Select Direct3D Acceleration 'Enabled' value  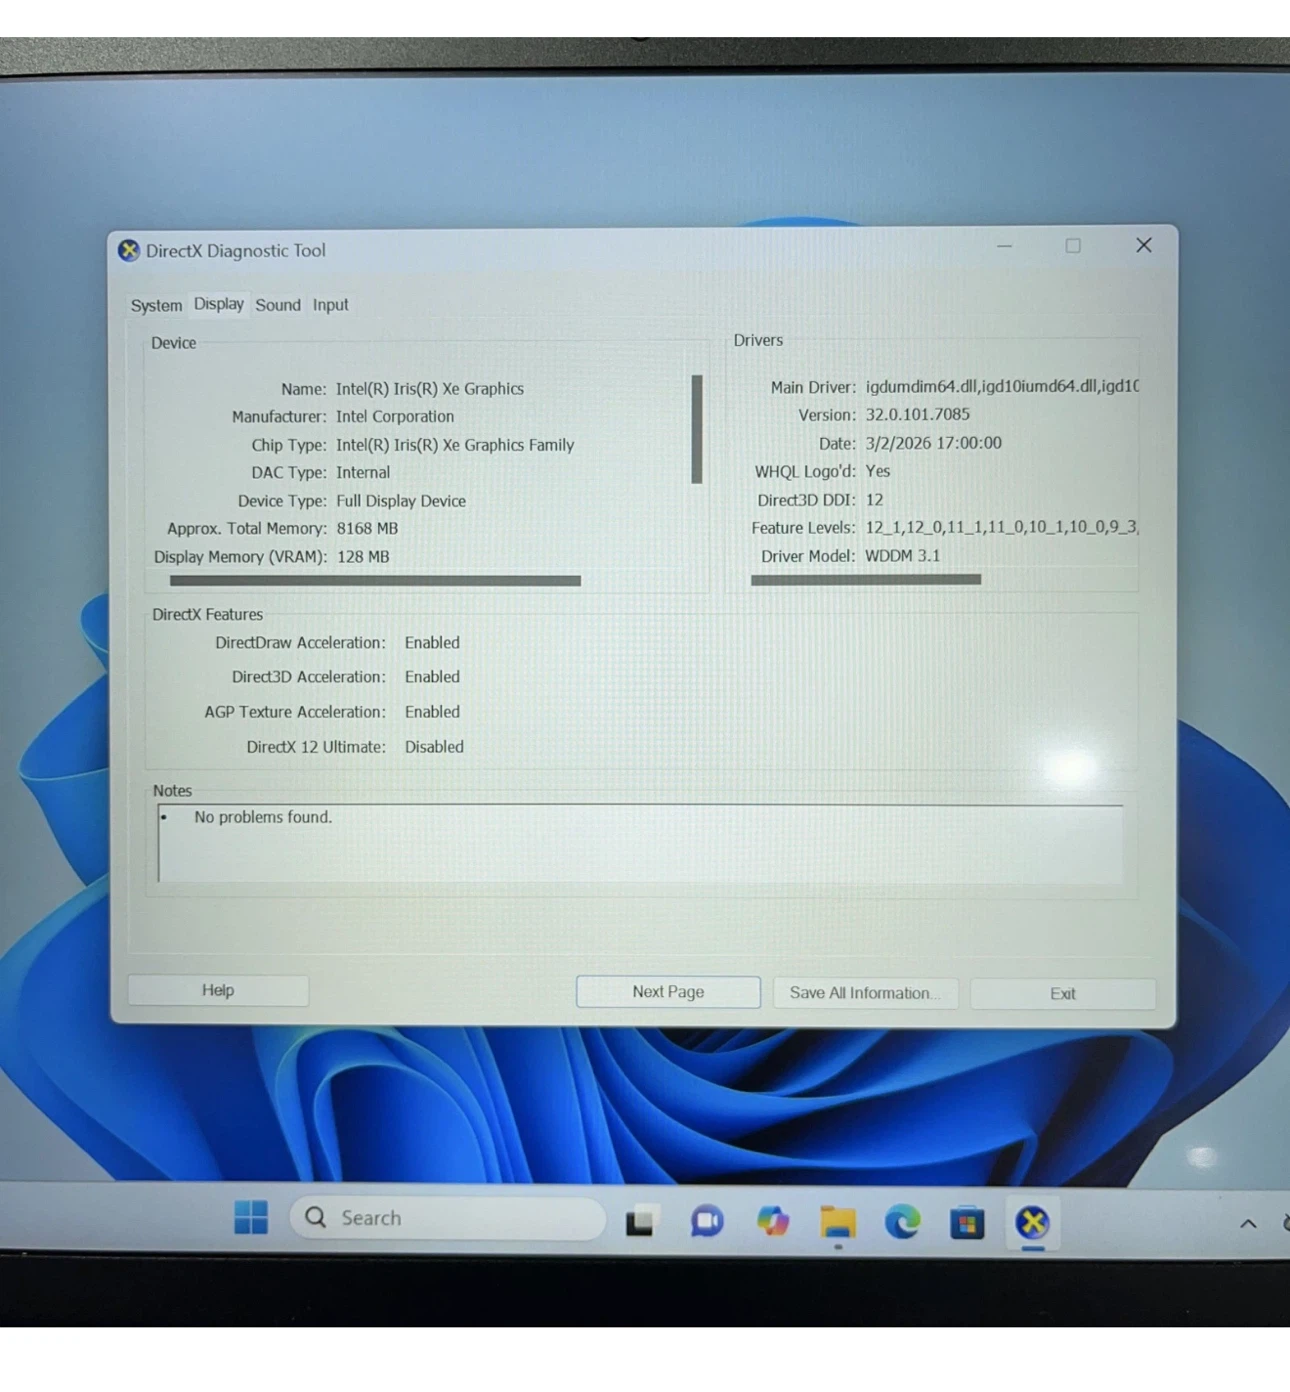pos(432,677)
